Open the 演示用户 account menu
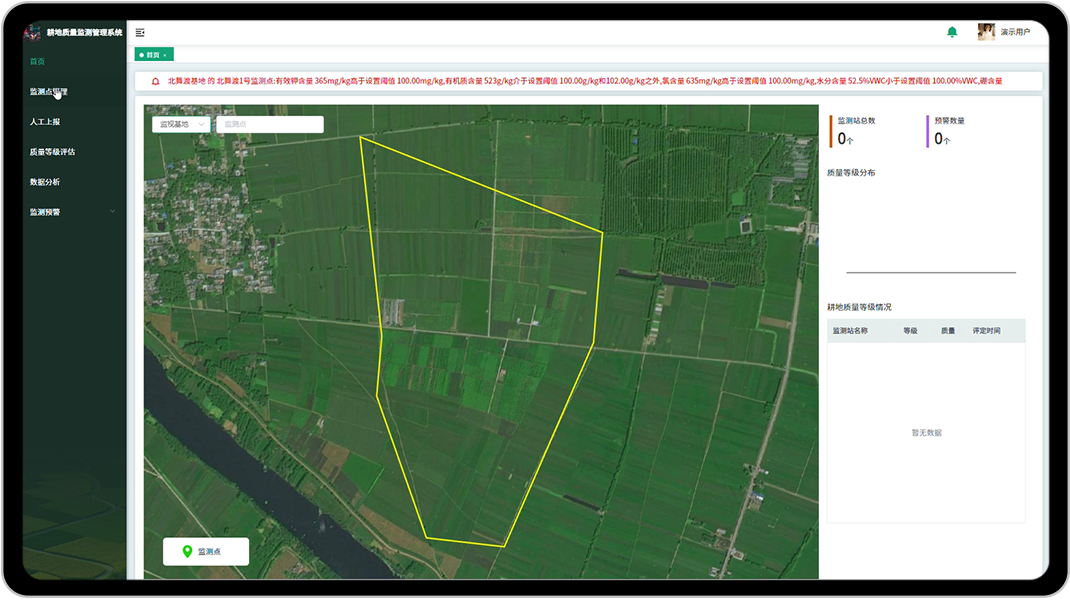1070x600 pixels. point(1015,32)
